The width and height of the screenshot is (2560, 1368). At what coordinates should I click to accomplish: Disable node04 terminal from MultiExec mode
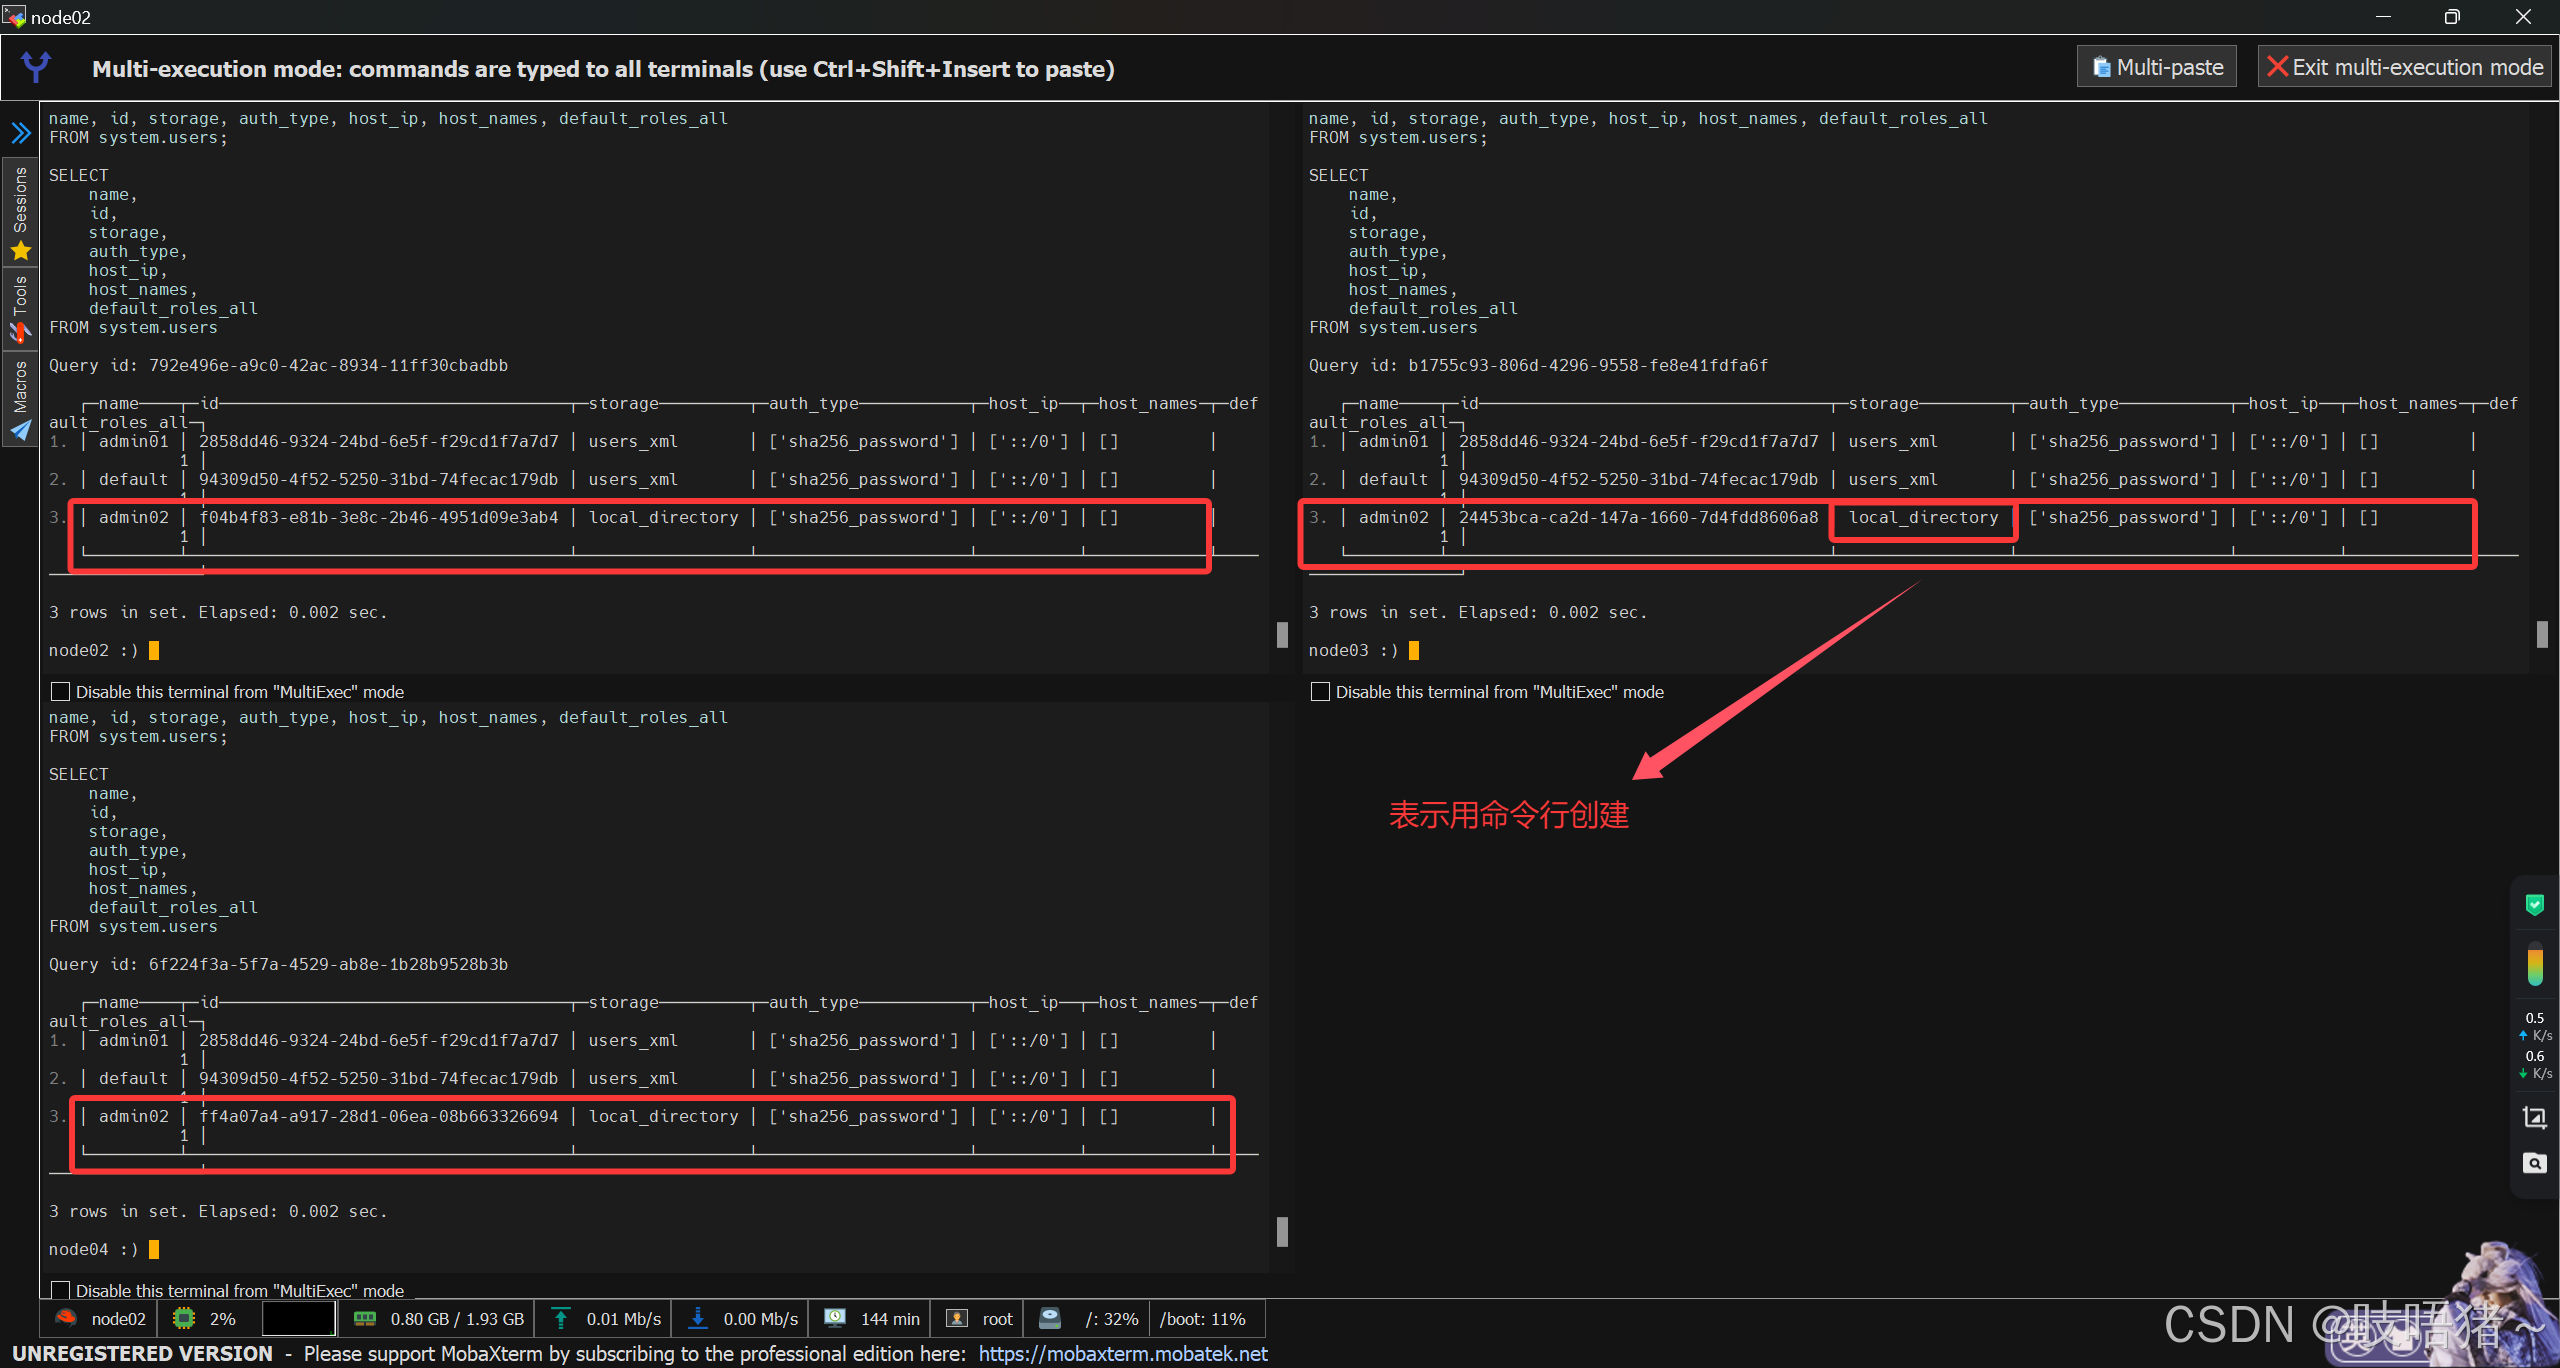61,1290
